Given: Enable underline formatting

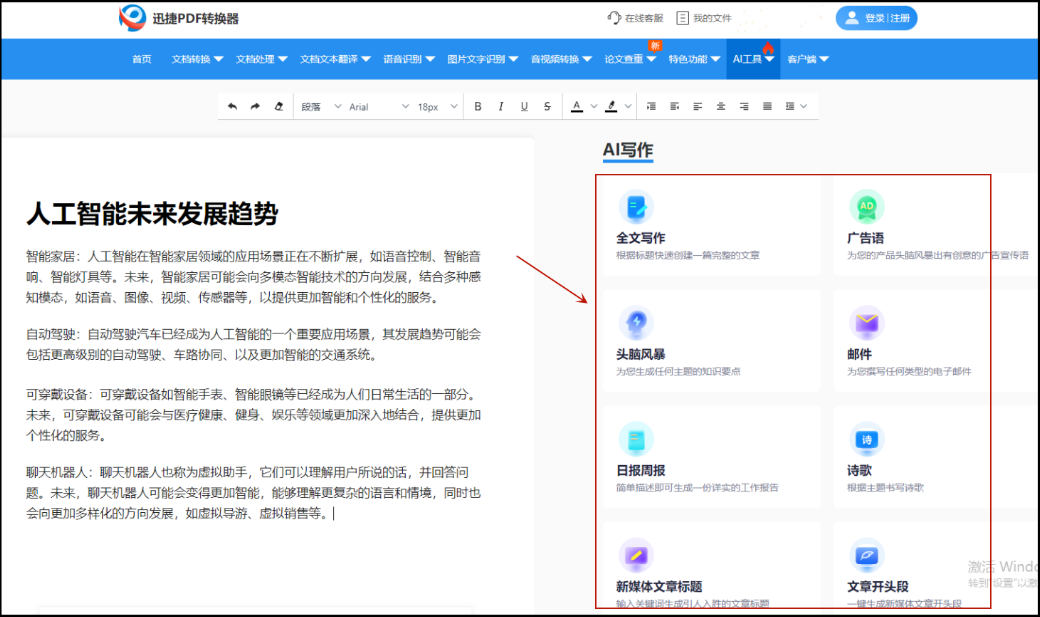Looking at the screenshot, I should [x=522, y=105].
